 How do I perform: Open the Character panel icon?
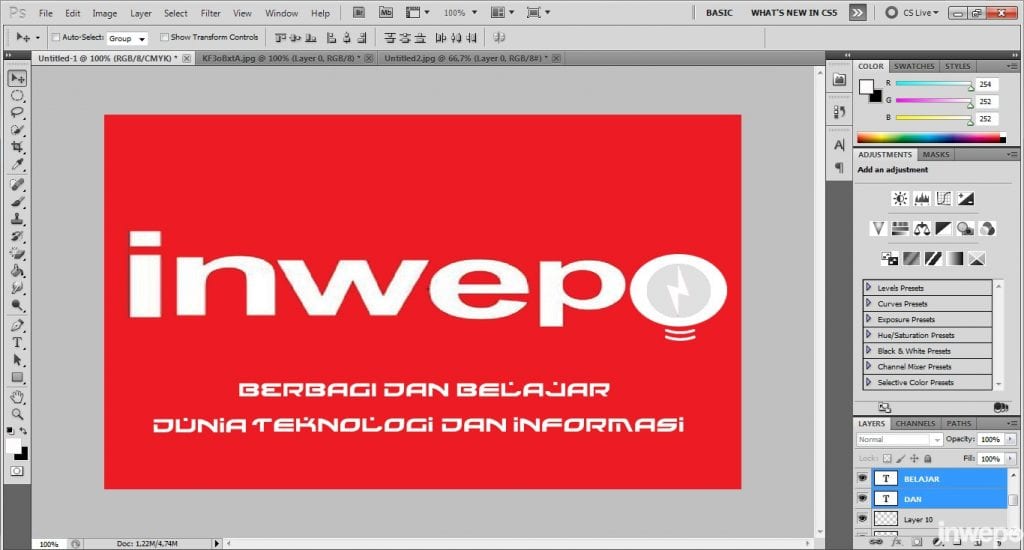839,145
